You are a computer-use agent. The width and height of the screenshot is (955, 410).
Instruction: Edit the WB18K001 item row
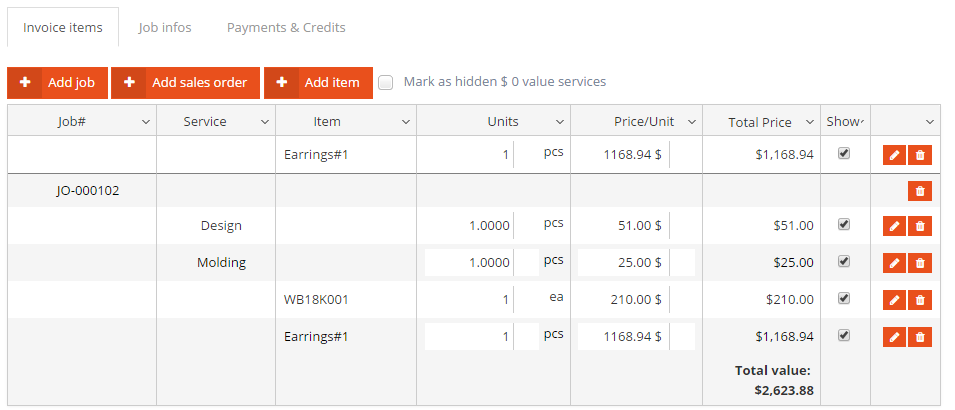(894, 300)
